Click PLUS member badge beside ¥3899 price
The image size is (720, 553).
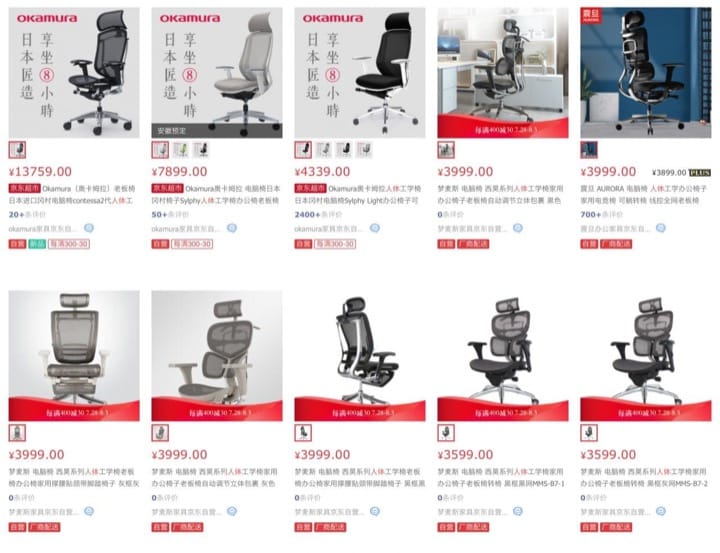pos(700,173)
